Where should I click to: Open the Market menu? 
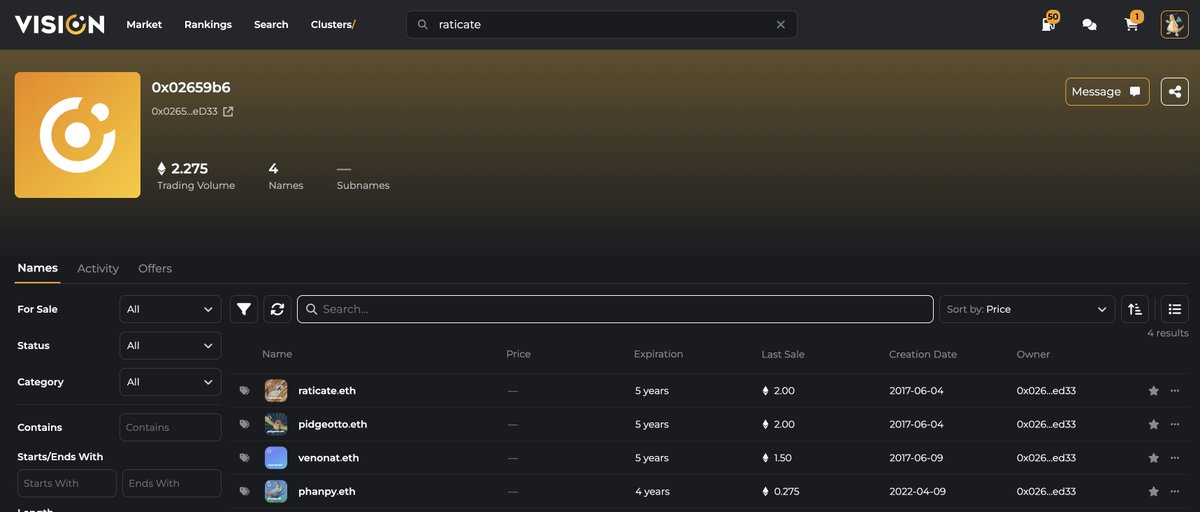click(144, 24)
